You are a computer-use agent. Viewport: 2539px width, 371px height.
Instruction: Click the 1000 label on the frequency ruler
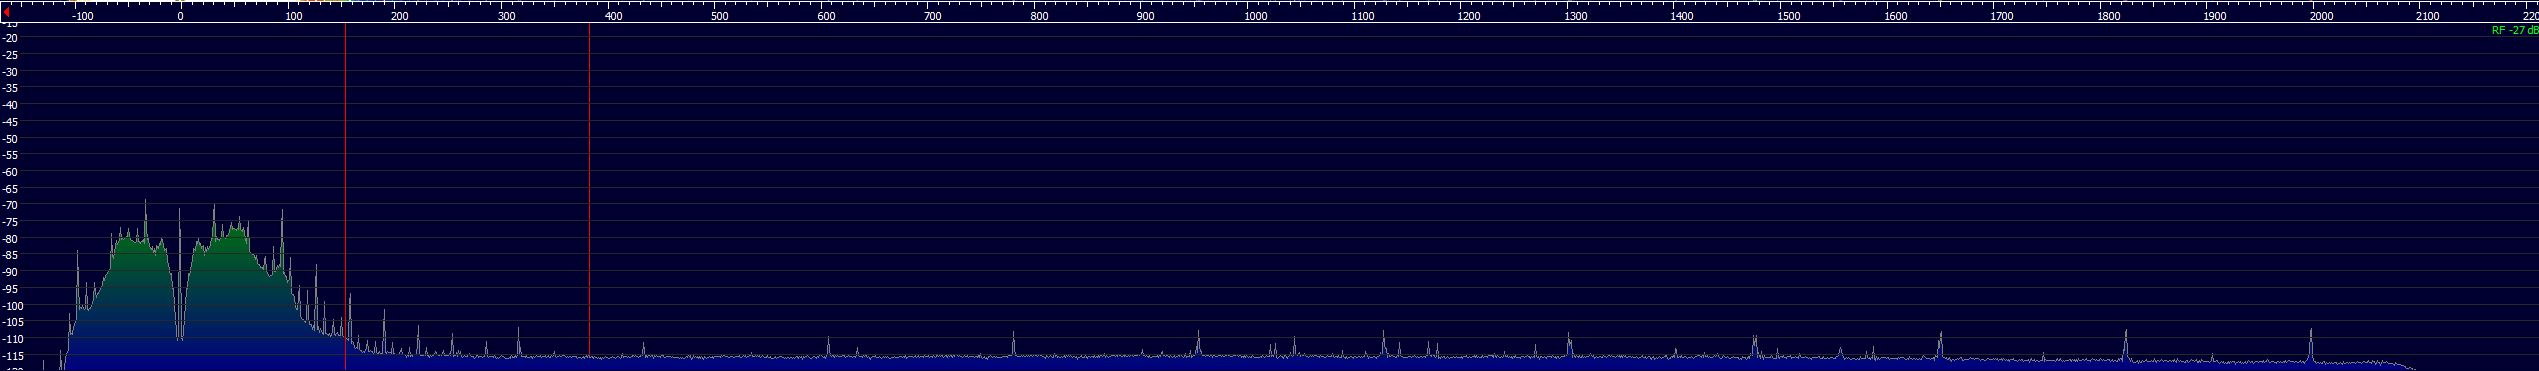click(x=1256, y=16)
